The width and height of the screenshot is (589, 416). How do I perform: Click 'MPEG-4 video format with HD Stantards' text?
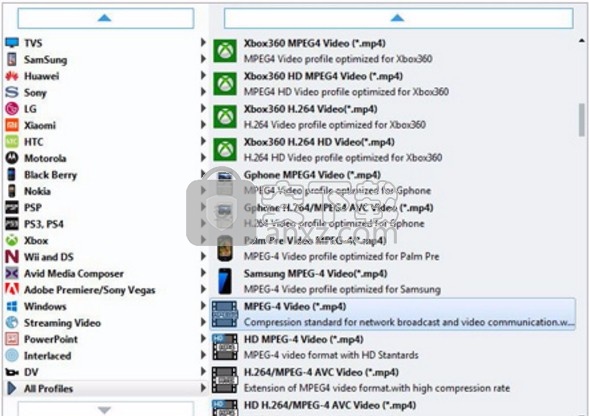tap(331, 355)
